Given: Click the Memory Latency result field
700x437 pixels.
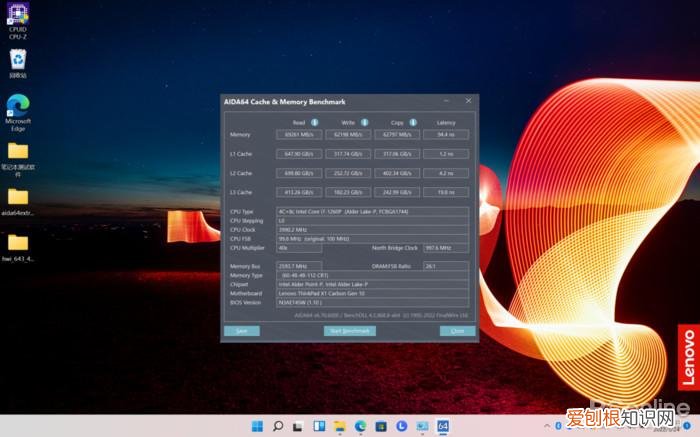Looking at the screenshot, I should [446, 134].
